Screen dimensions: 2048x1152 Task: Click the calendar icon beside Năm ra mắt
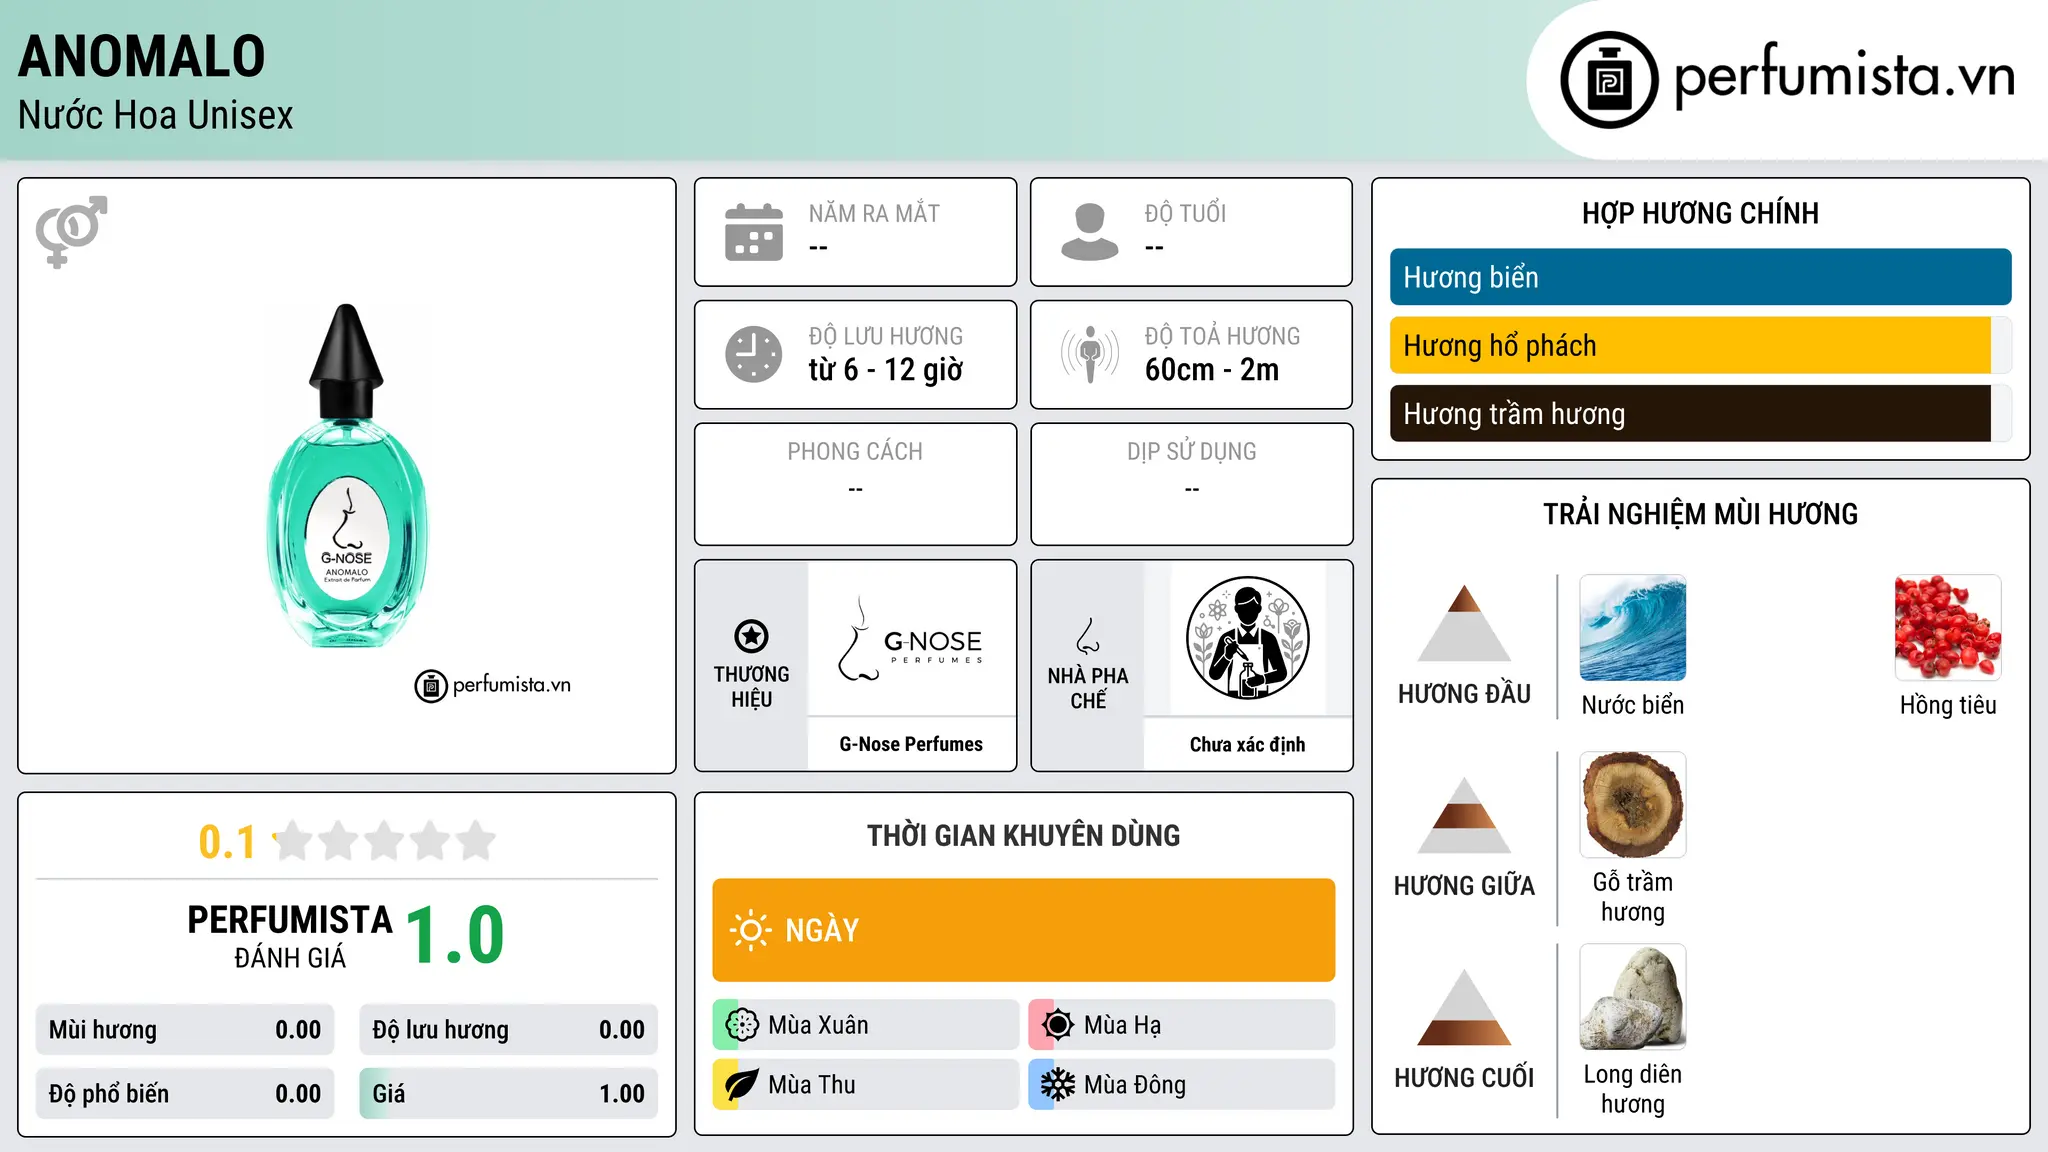click(x=754, y=232)
